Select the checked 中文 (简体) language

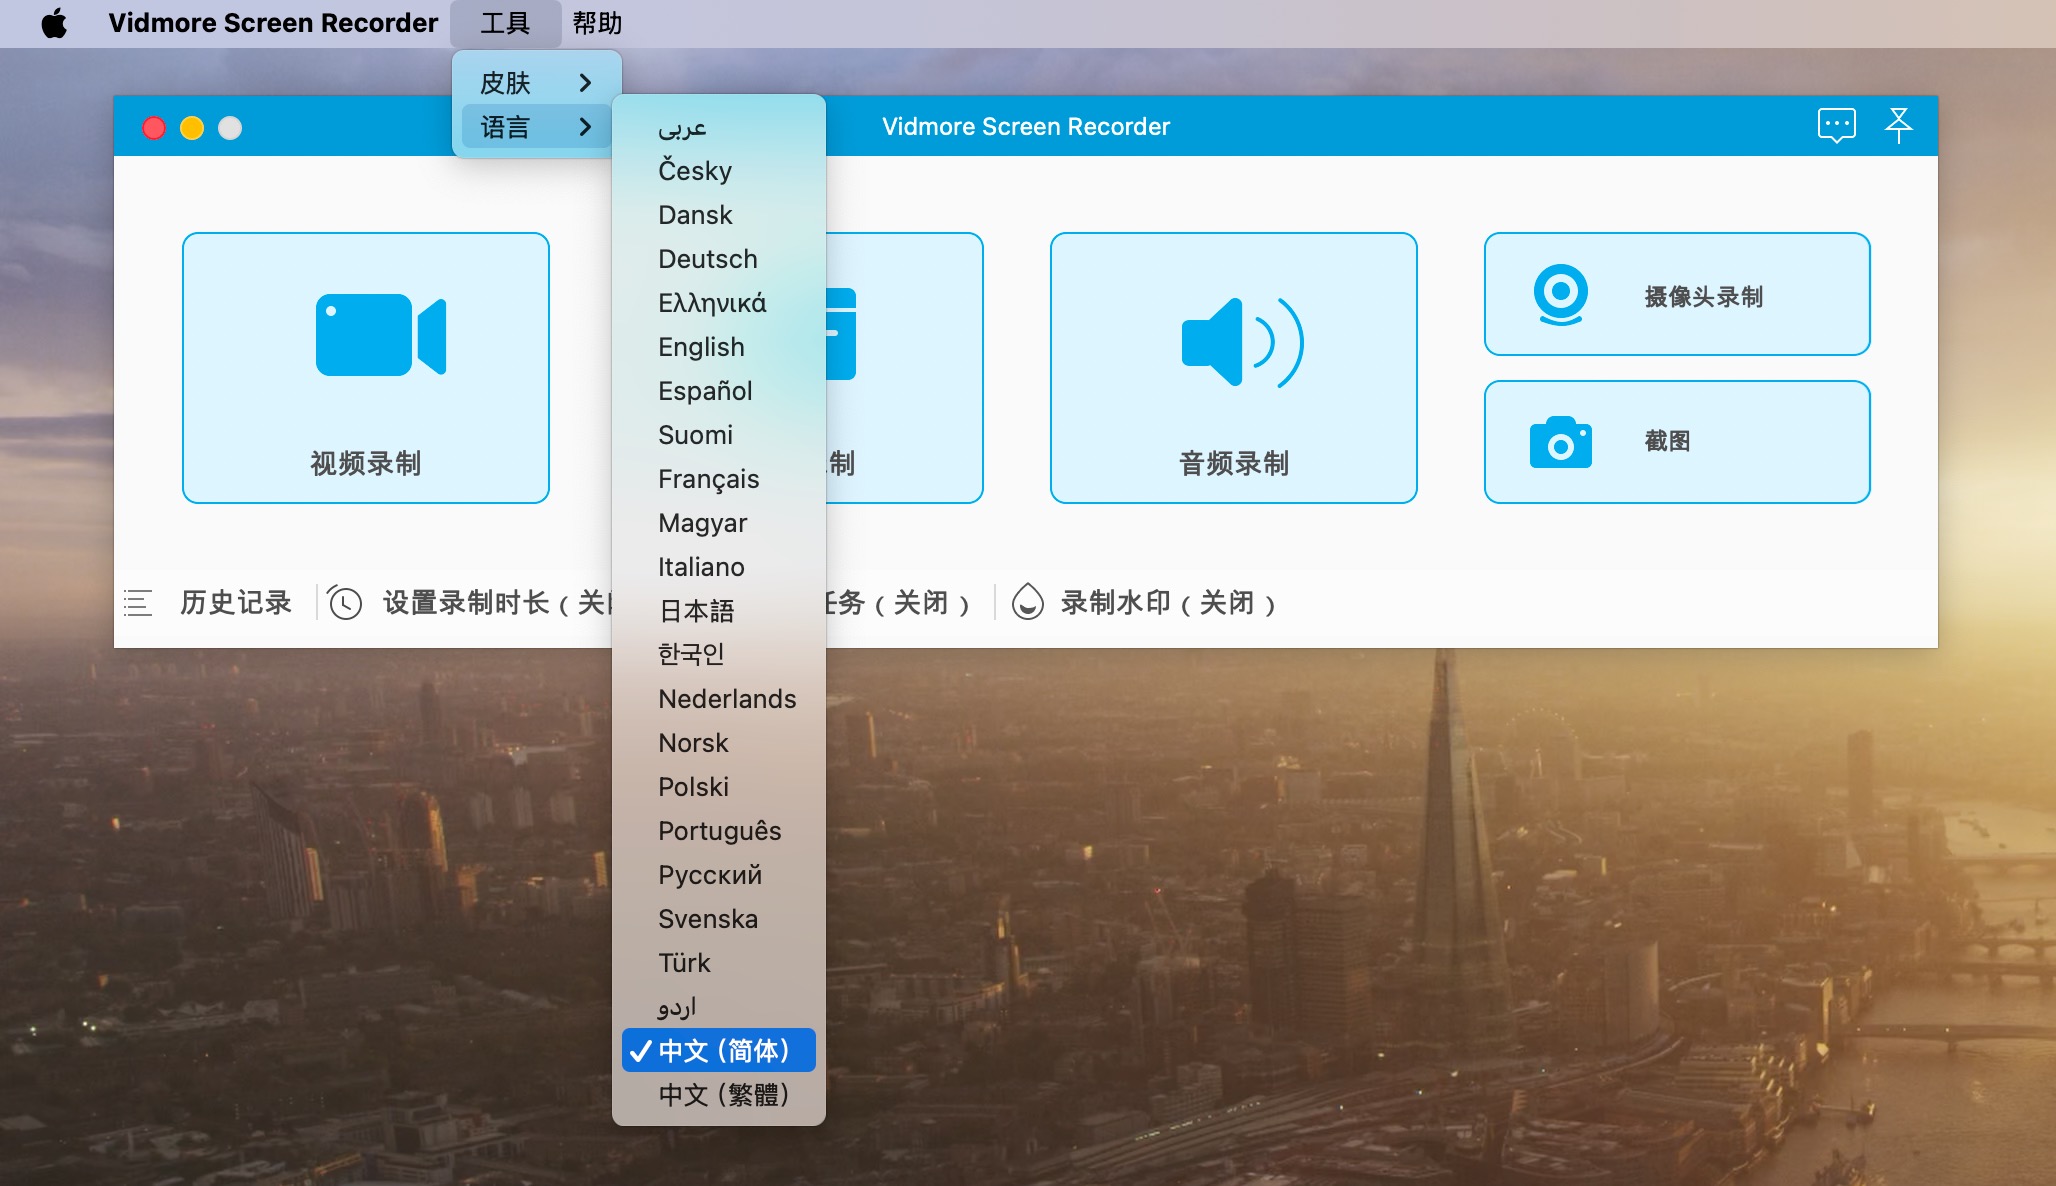[722, 1051]
